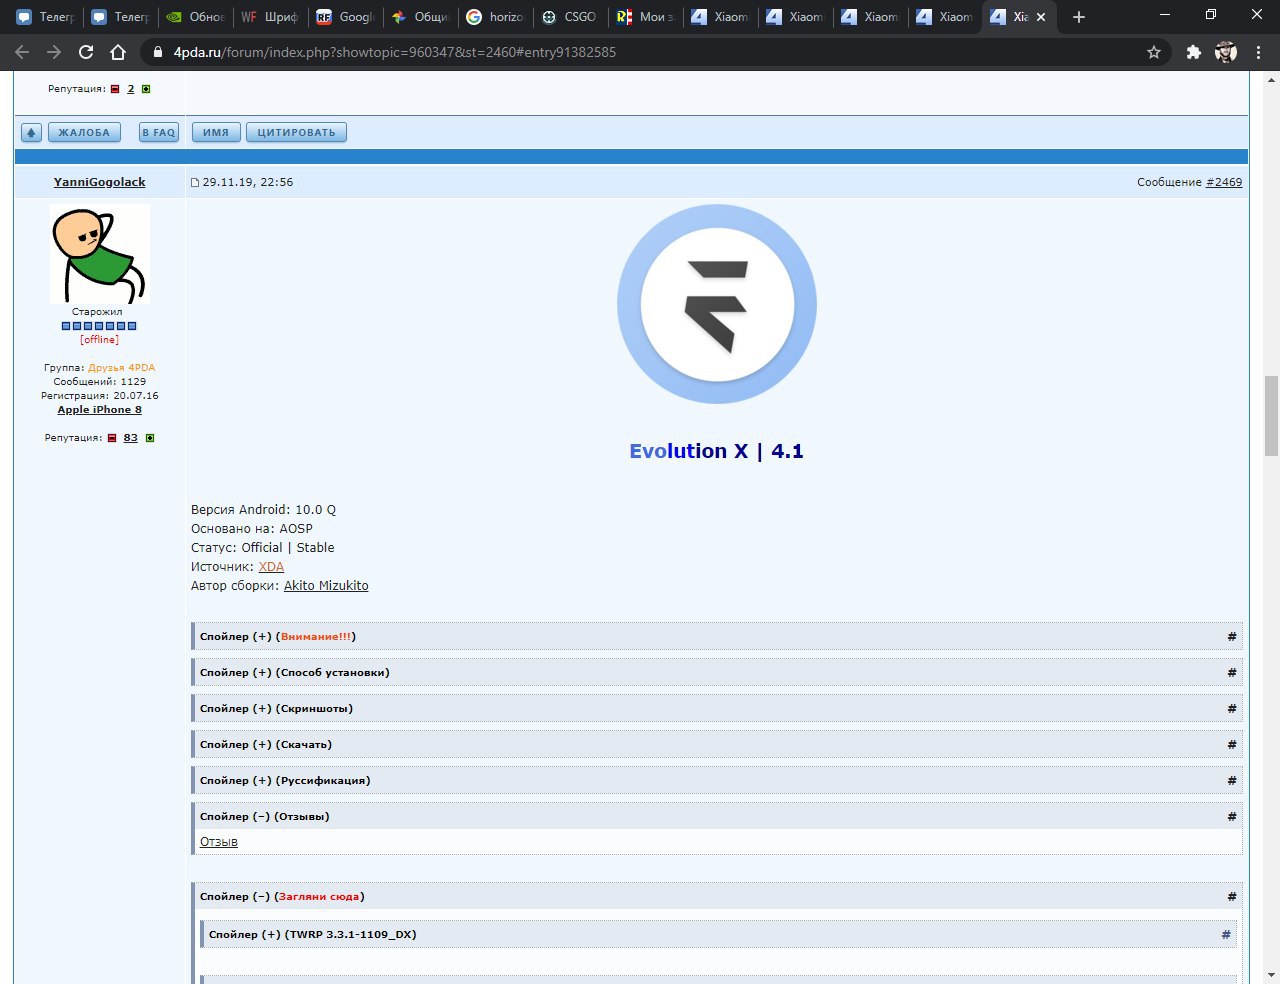Expand the Способ установки spoiler
Viewport: 1280px width, 984px height.
tap(716, 672)
